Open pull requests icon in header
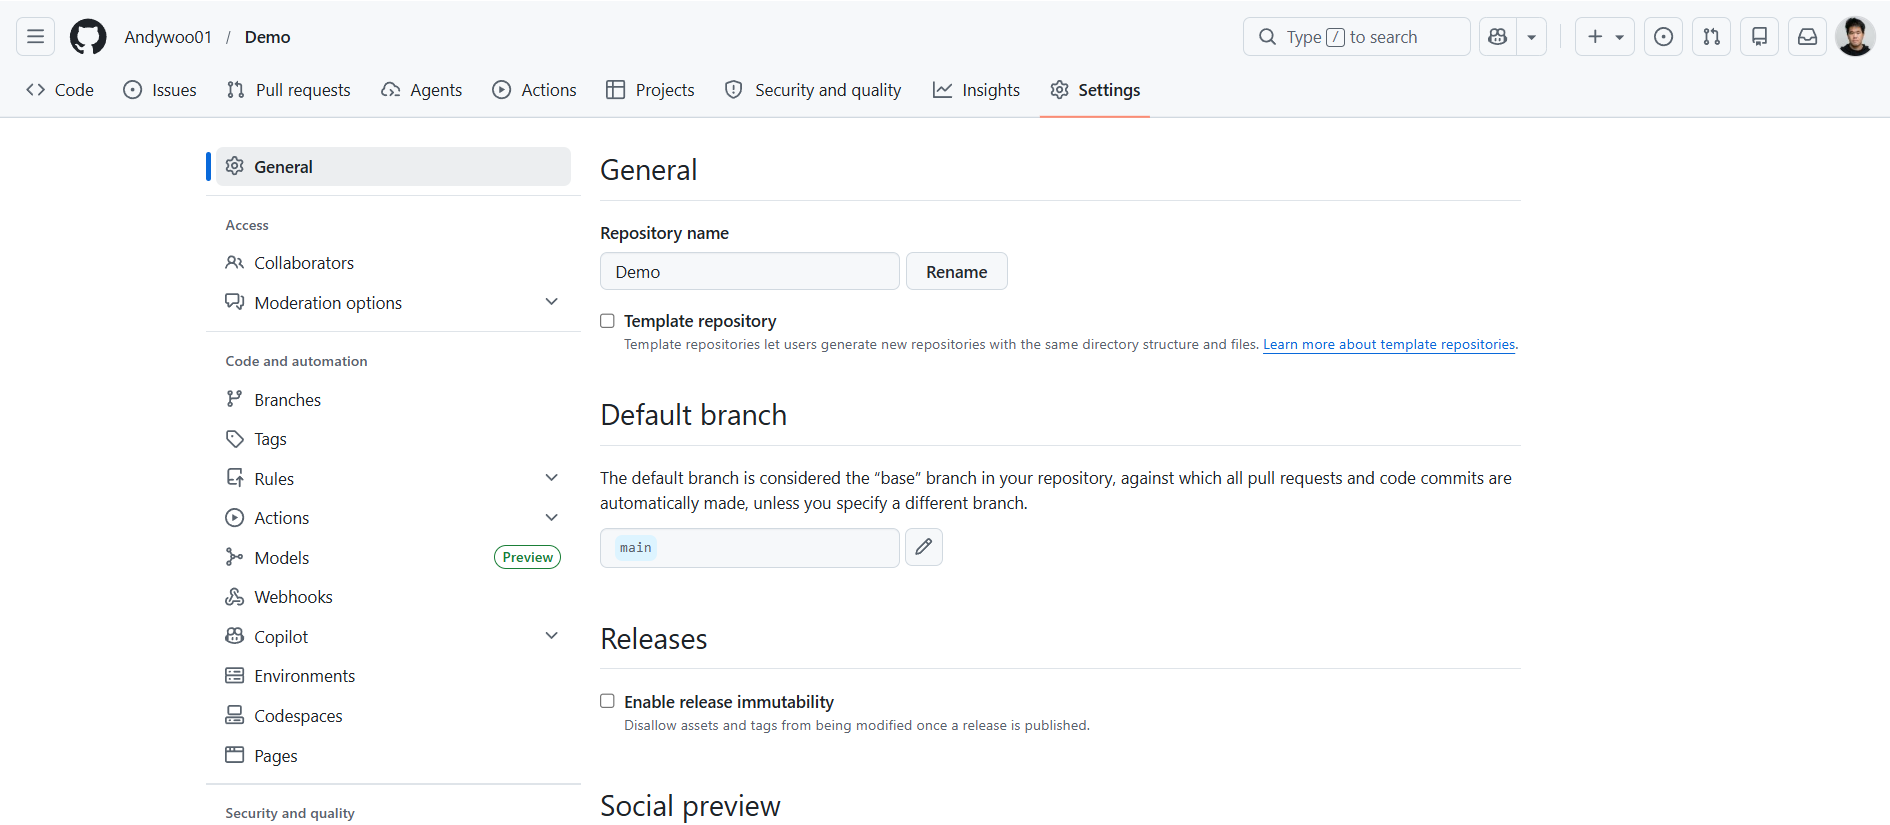This screenshot has height=825, width=1890. (1711, 37)
